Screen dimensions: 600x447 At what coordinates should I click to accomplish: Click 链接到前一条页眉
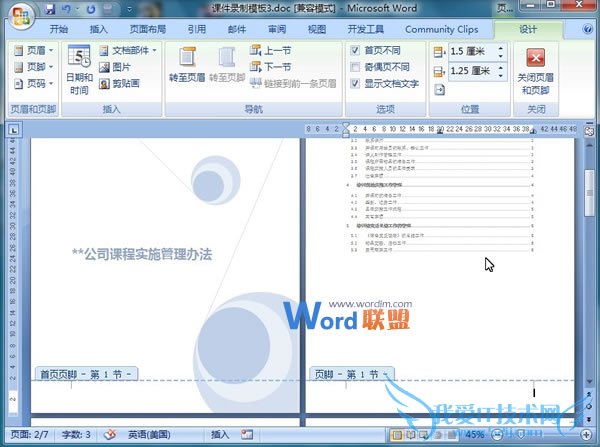point(293,83)
